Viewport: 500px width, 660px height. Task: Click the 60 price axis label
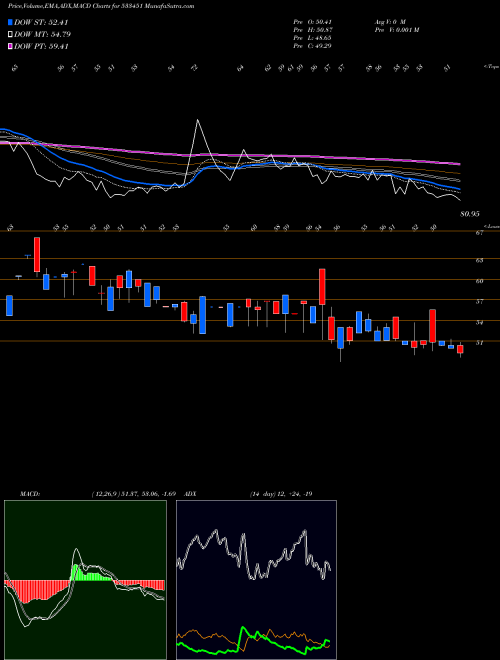click(x=479, y=281)
